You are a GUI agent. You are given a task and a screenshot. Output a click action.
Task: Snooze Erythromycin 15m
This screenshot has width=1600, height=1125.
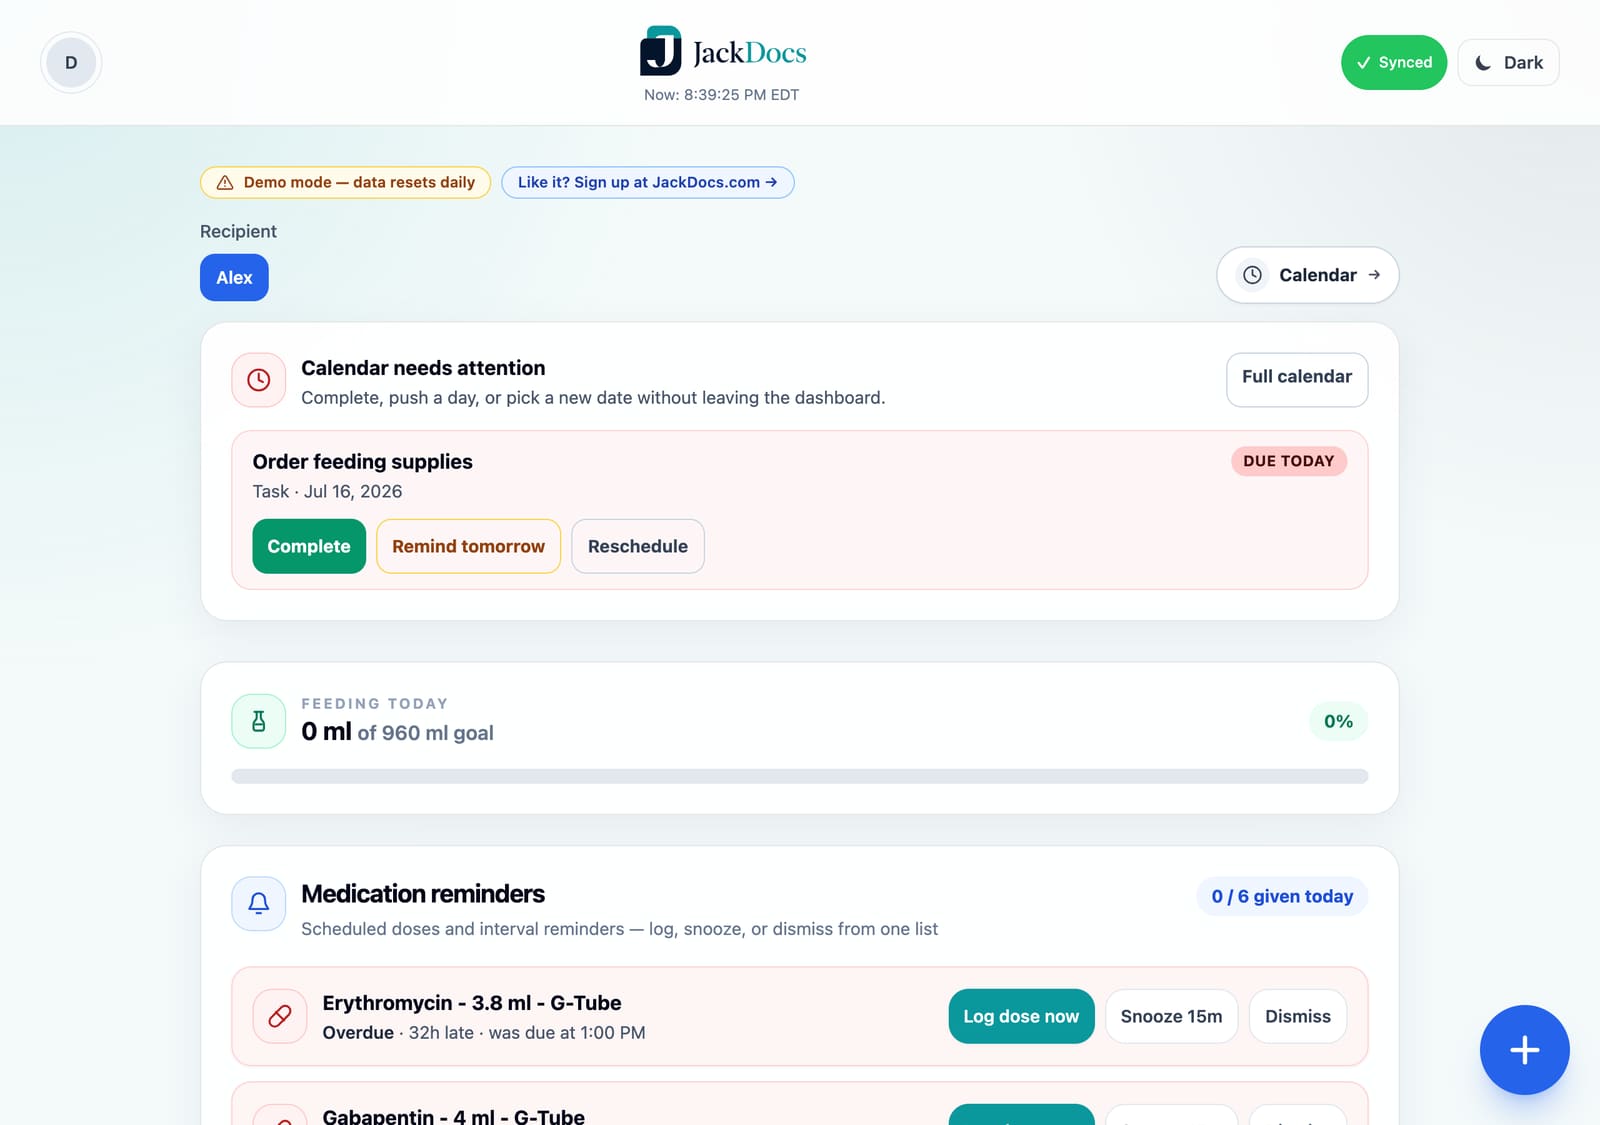(1171, 1016)
